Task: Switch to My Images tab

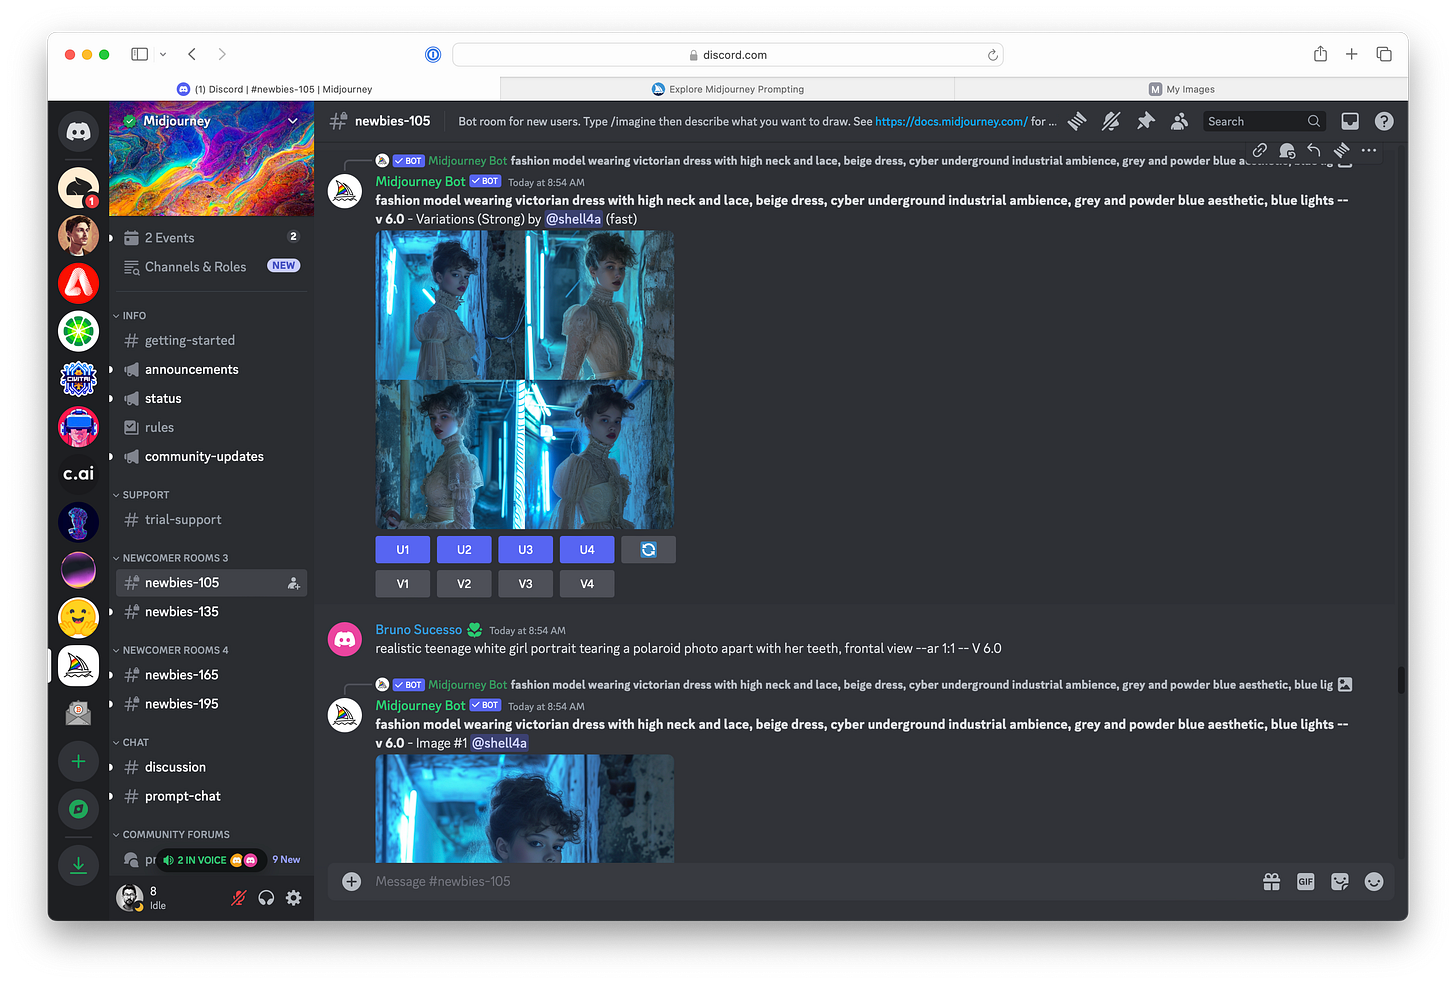Action: [1181, 89]
